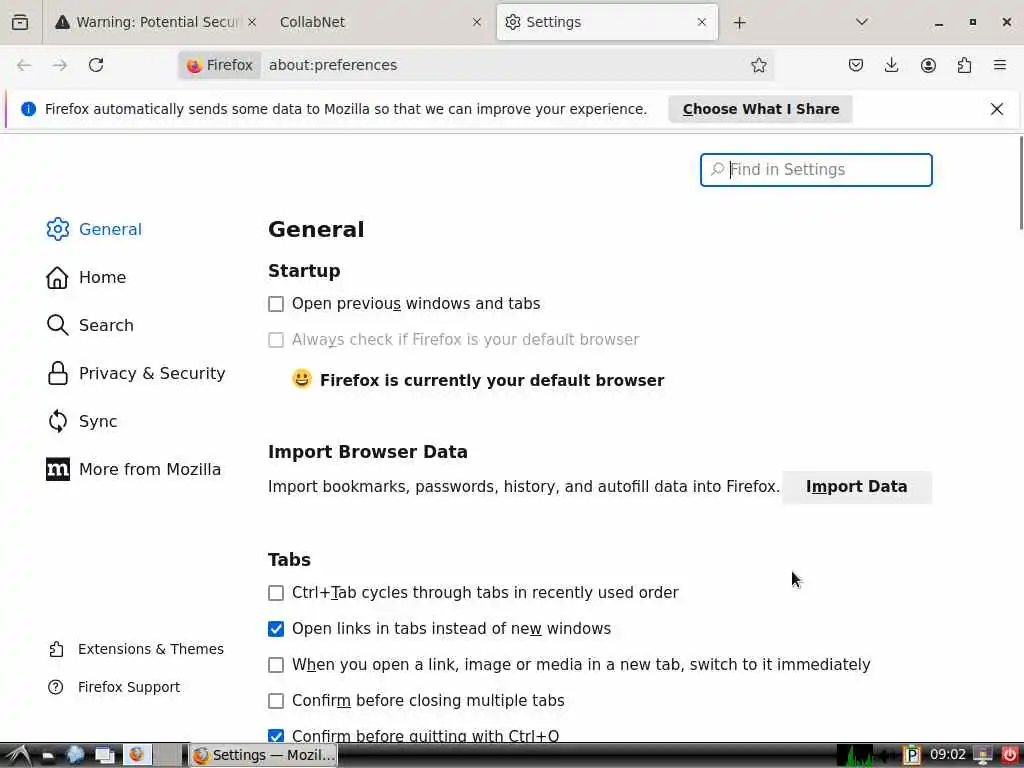Click the 09:02 clock in taskbar
The width and height of the screenshot is (1024, 768).
point(948,755)
